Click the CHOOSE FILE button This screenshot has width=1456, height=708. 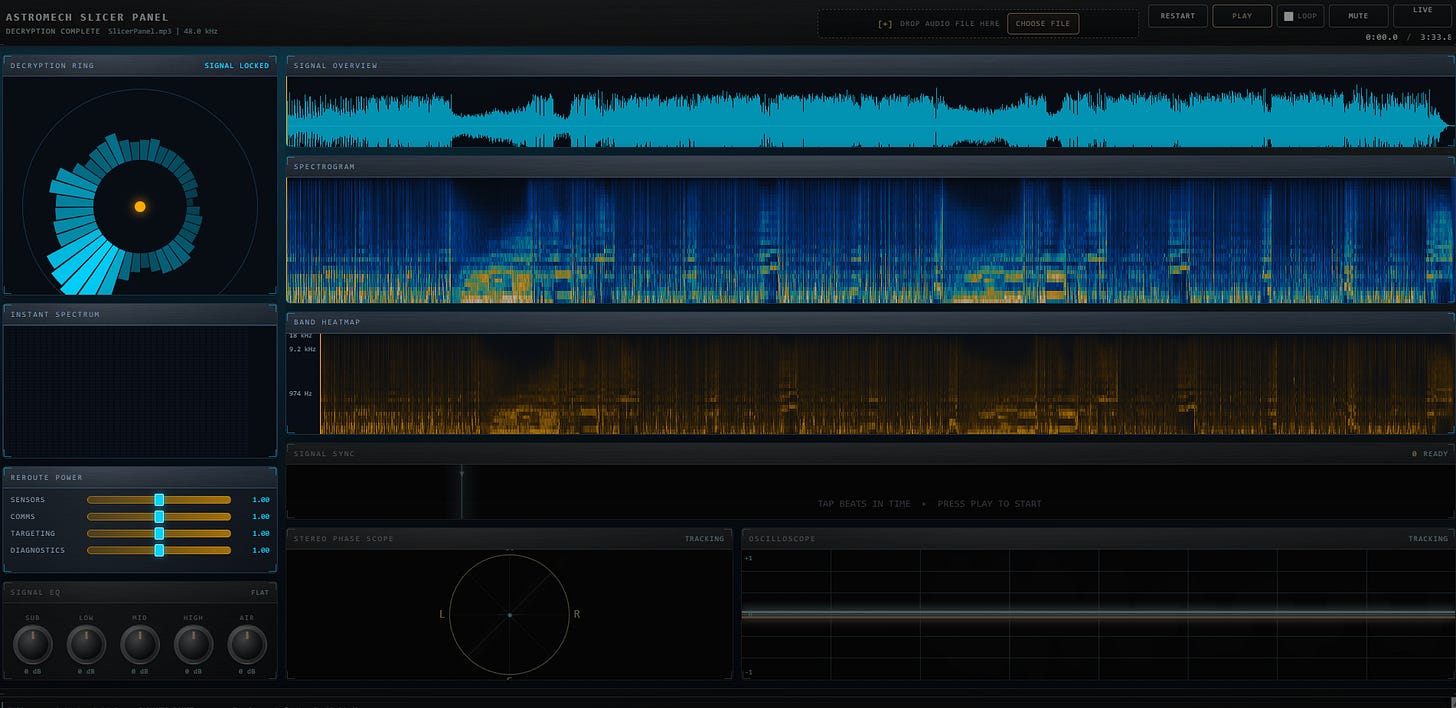coord(1043,23)
